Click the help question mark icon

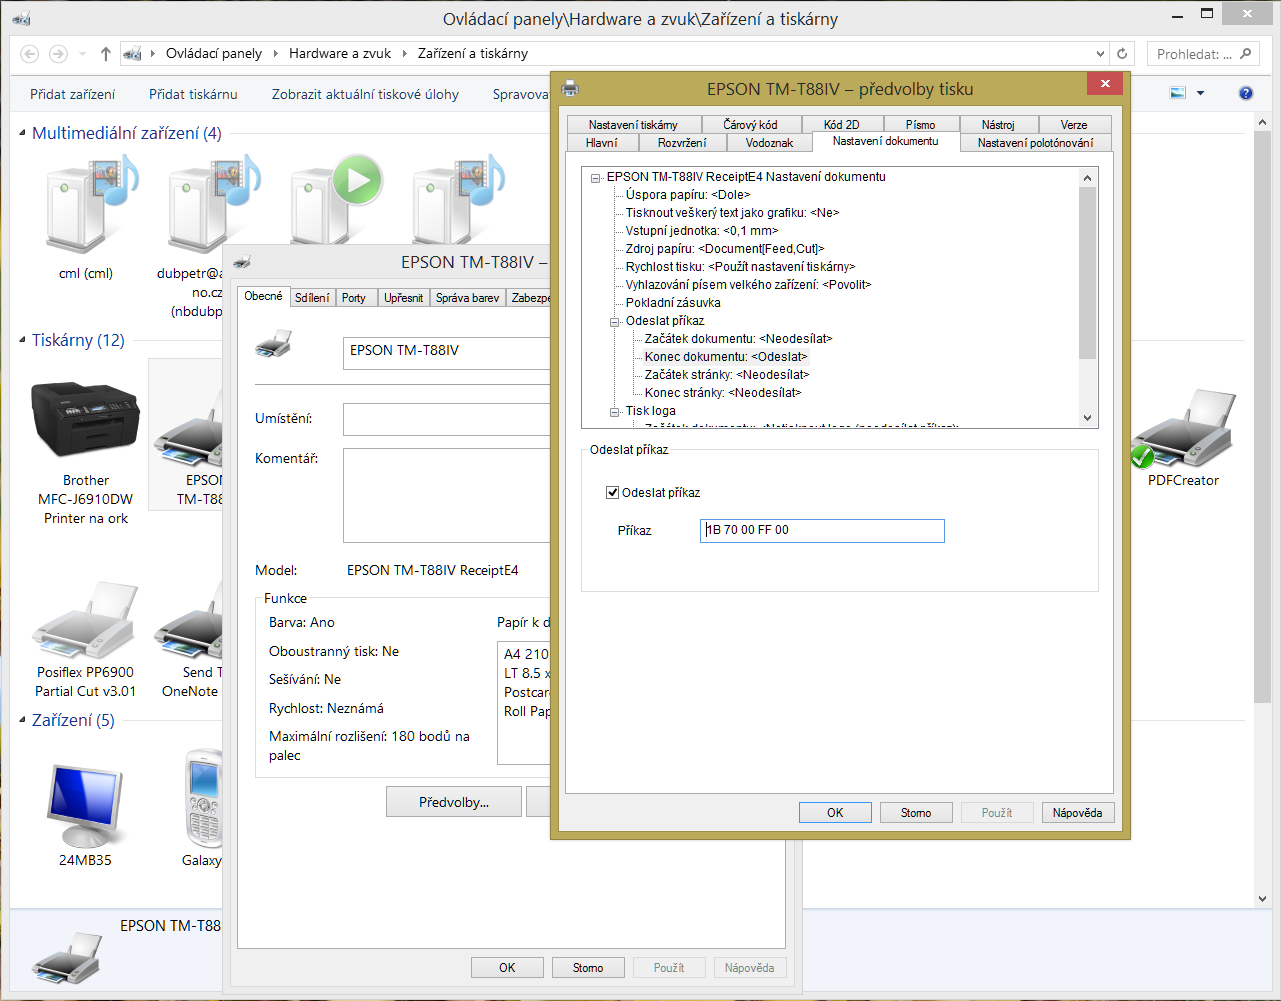pos(1246,93)
